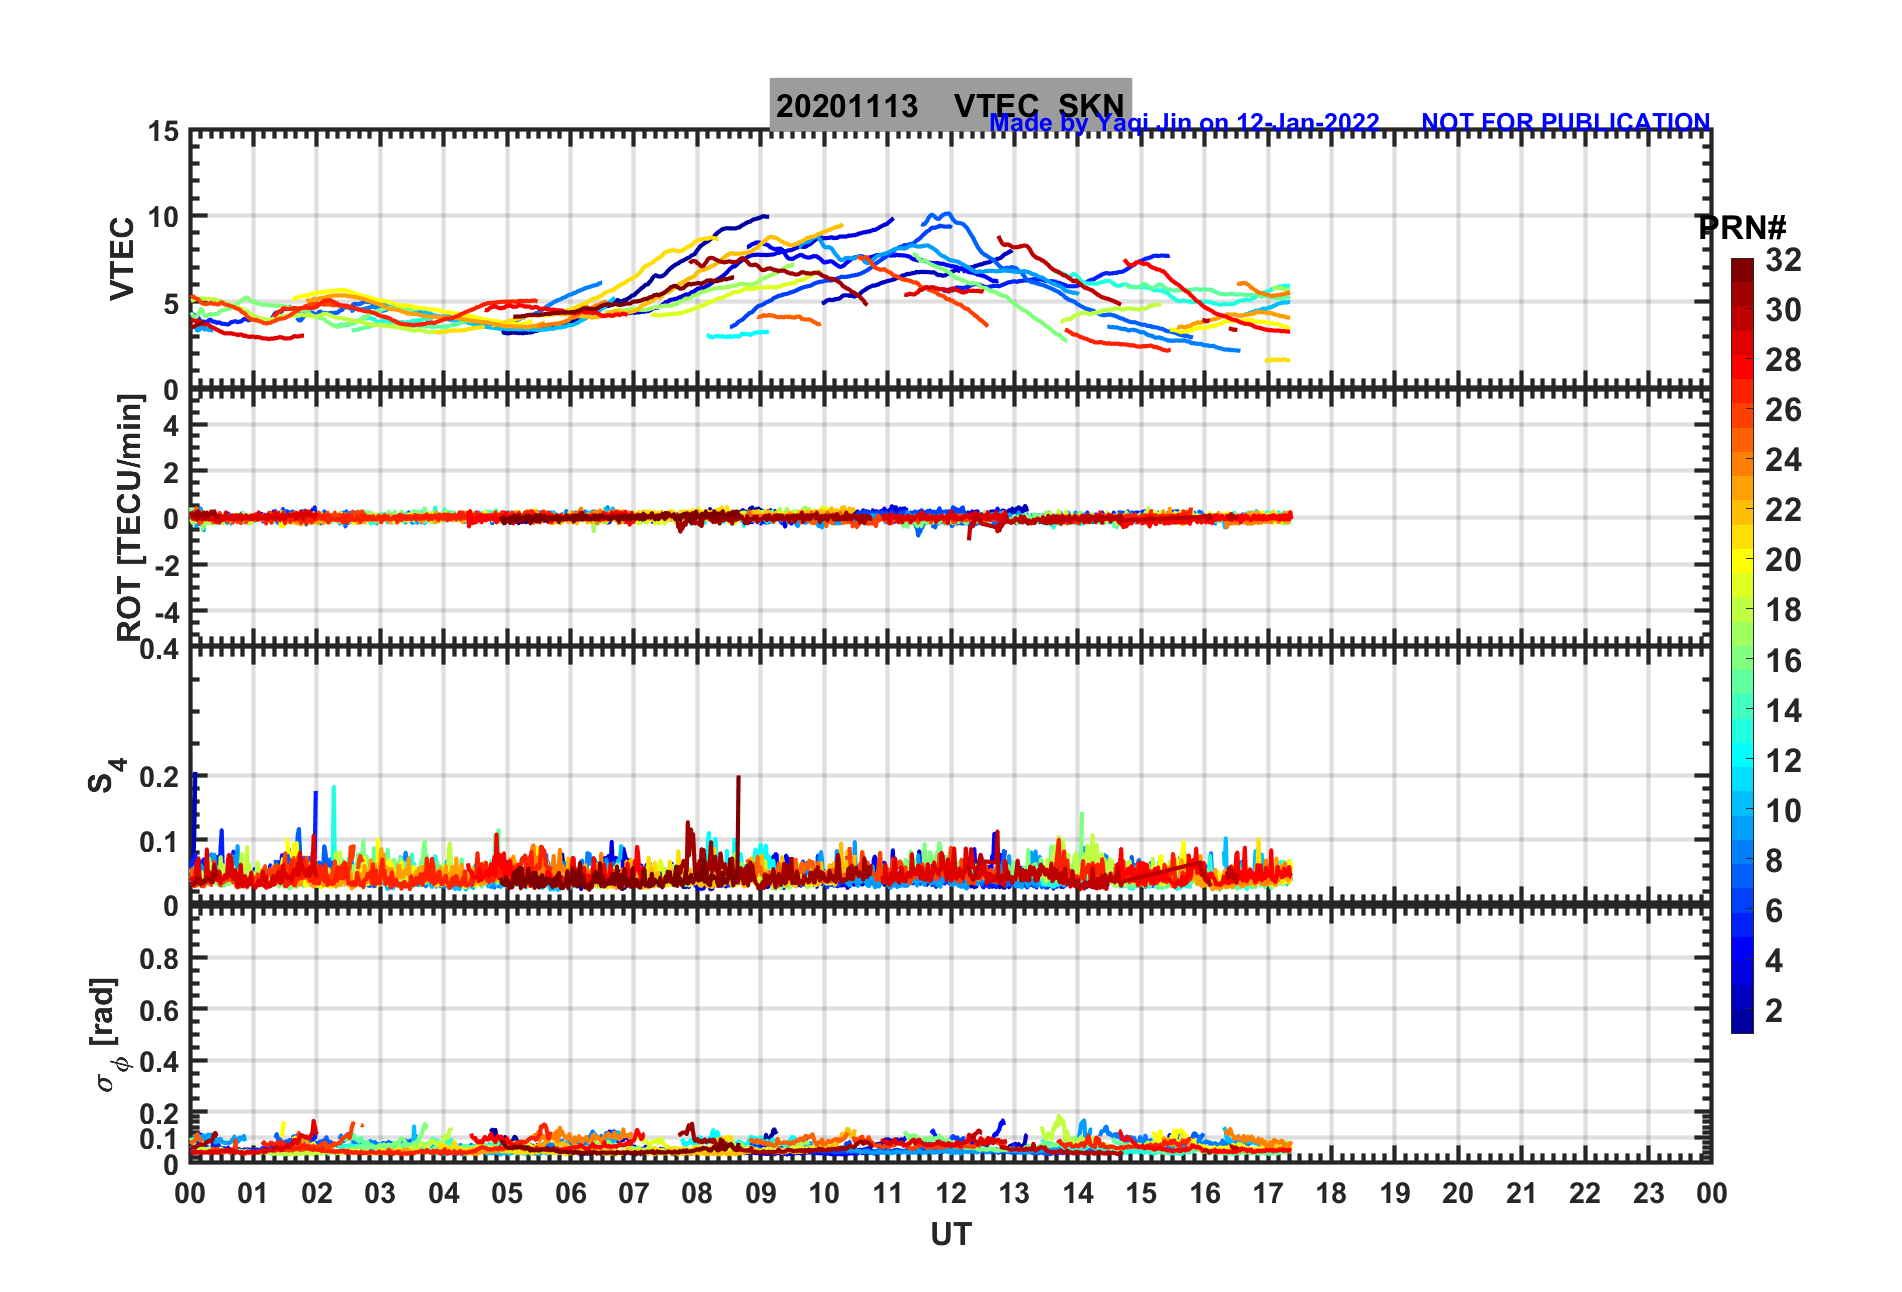Click the VTEC y-axis label

121,258
